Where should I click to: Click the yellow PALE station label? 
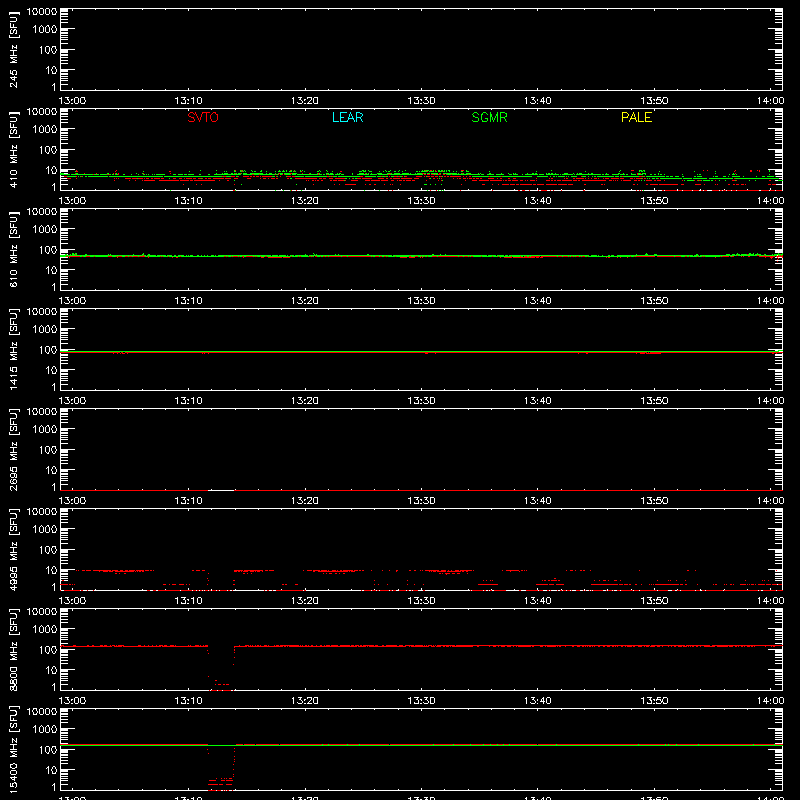point(636,117)
